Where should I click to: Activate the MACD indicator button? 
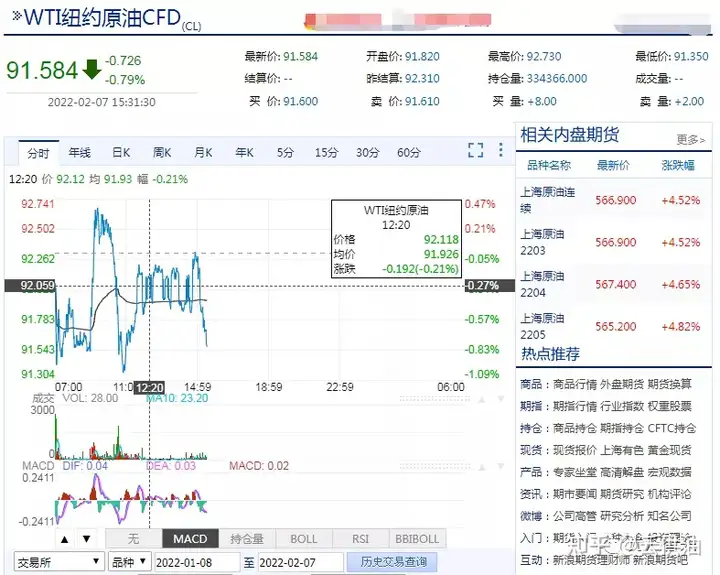click(x=190, y=539)
